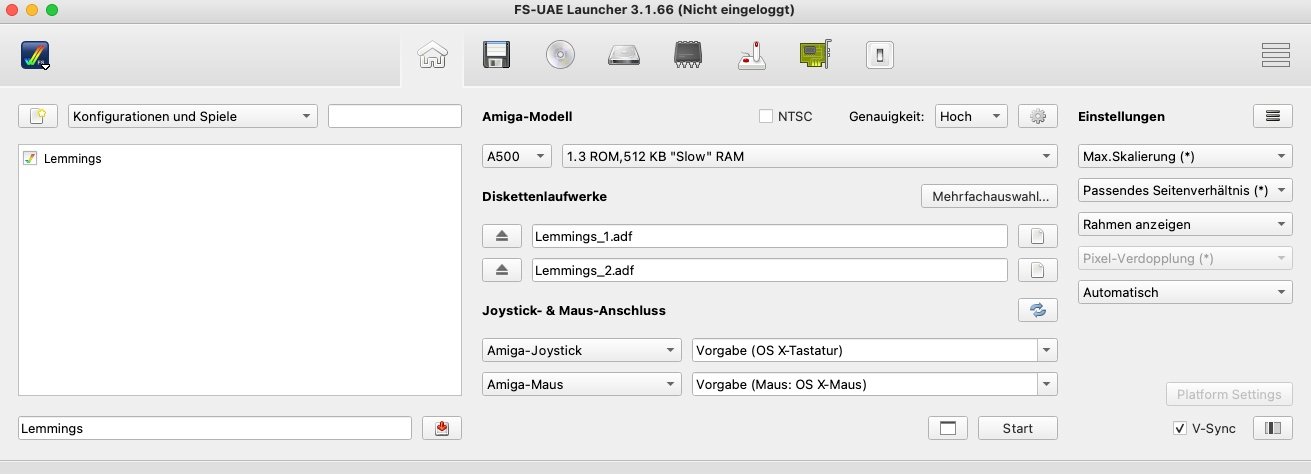Open the hard drives tab icon
1311x474 pixels.
(x=624, y=56)
